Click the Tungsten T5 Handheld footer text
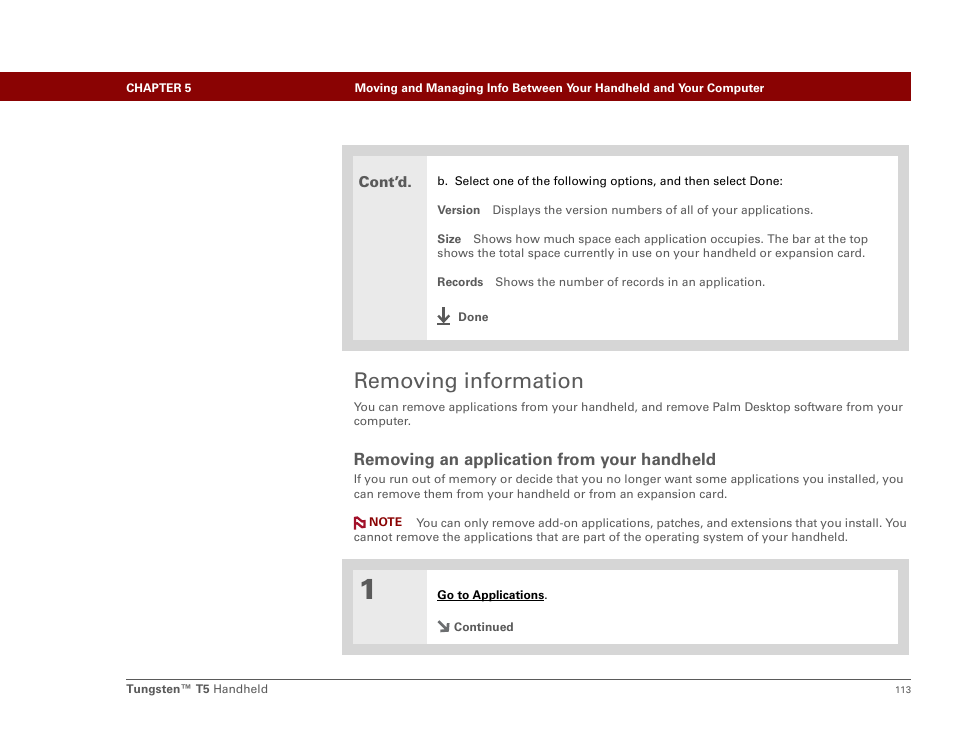This screenshot has height=738, width=954. pyautogui.click(x=197, y=689)
